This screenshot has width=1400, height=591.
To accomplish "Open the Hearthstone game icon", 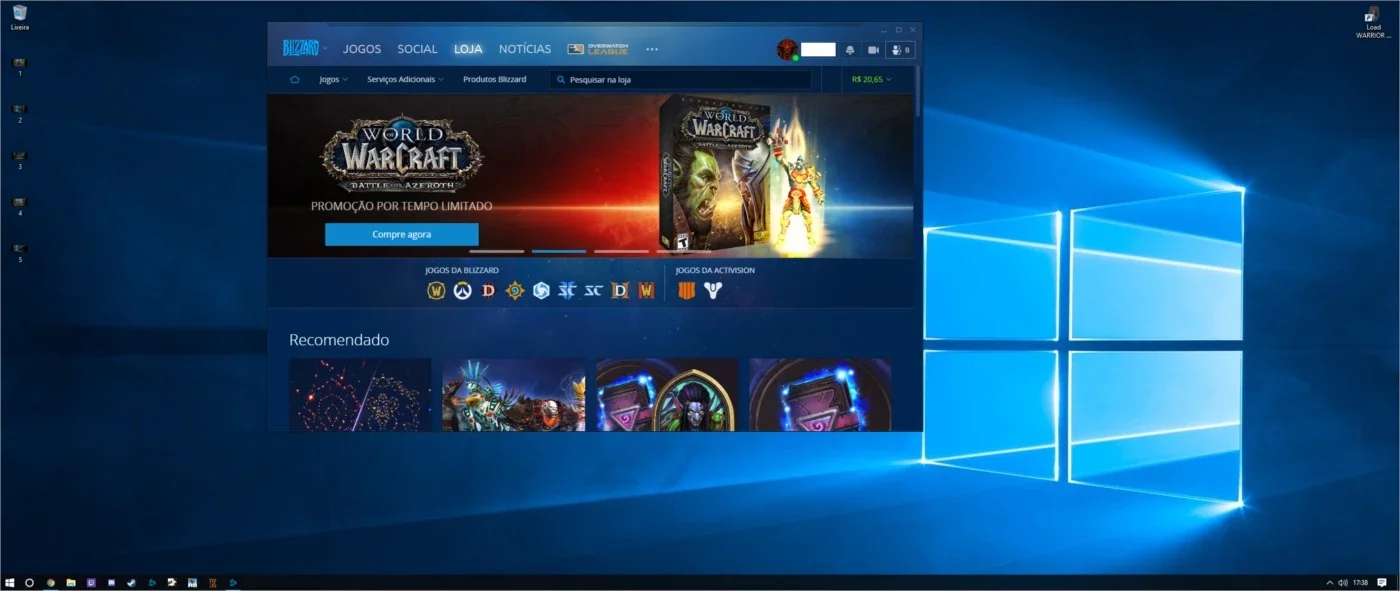I will pyautogui.click(x=515, y=290).
